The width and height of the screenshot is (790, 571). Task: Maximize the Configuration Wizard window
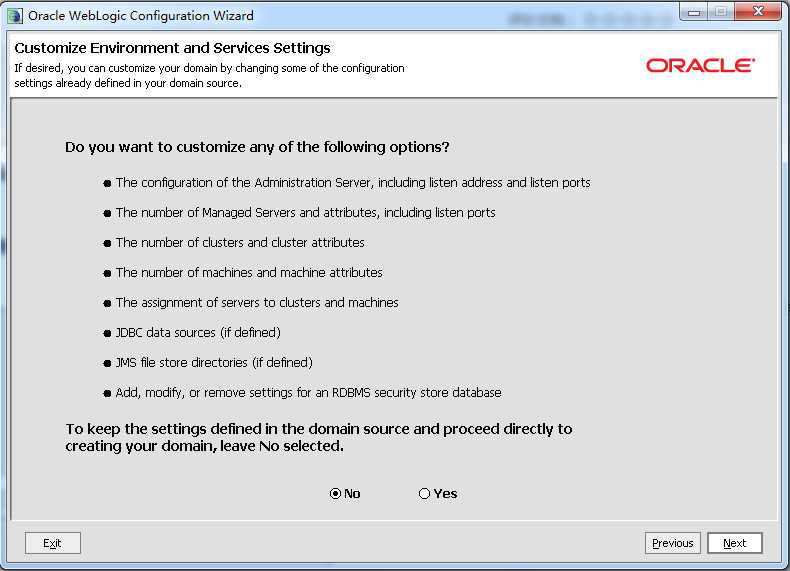click(721, 12)
